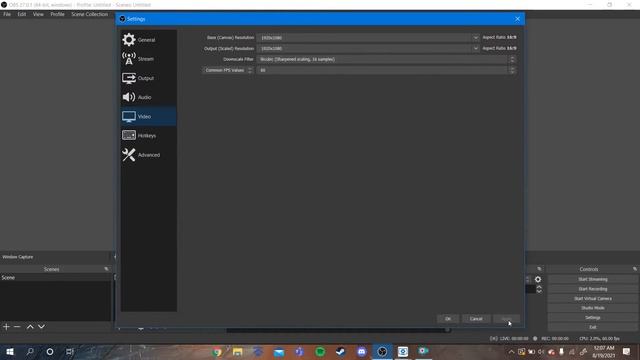This screenshot has height=360, width=640.
Task: Open the Profile menu in OBS
Action: click(x=57, y=14)
